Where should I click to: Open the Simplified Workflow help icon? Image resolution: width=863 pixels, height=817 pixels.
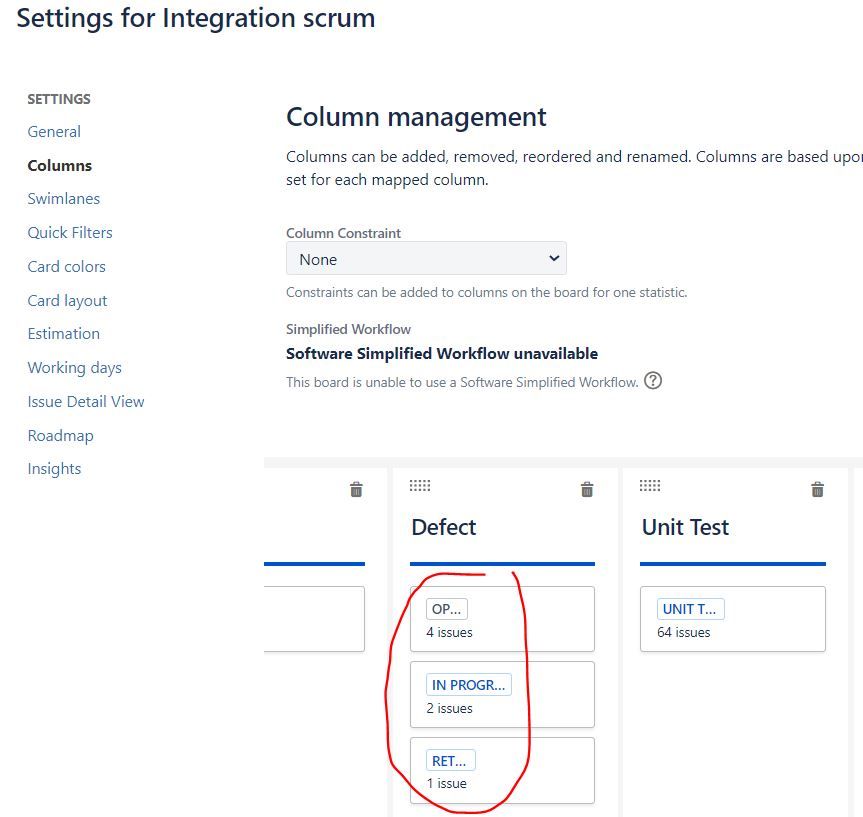[x=653, y=380]
